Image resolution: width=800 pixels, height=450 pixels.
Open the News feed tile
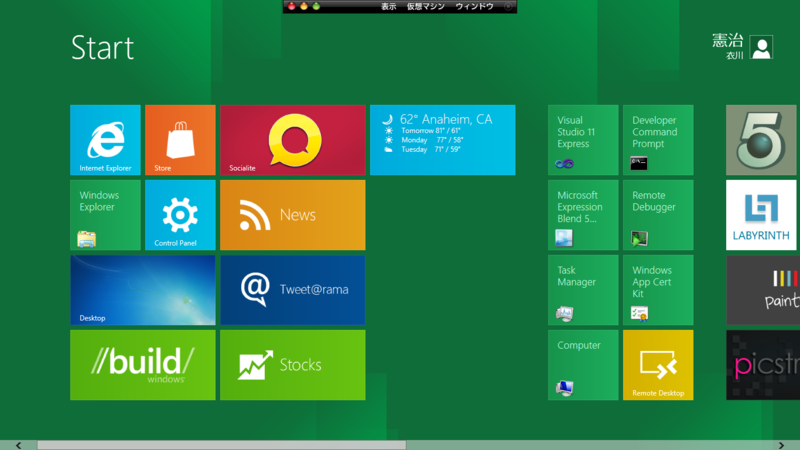coord(293,215)
